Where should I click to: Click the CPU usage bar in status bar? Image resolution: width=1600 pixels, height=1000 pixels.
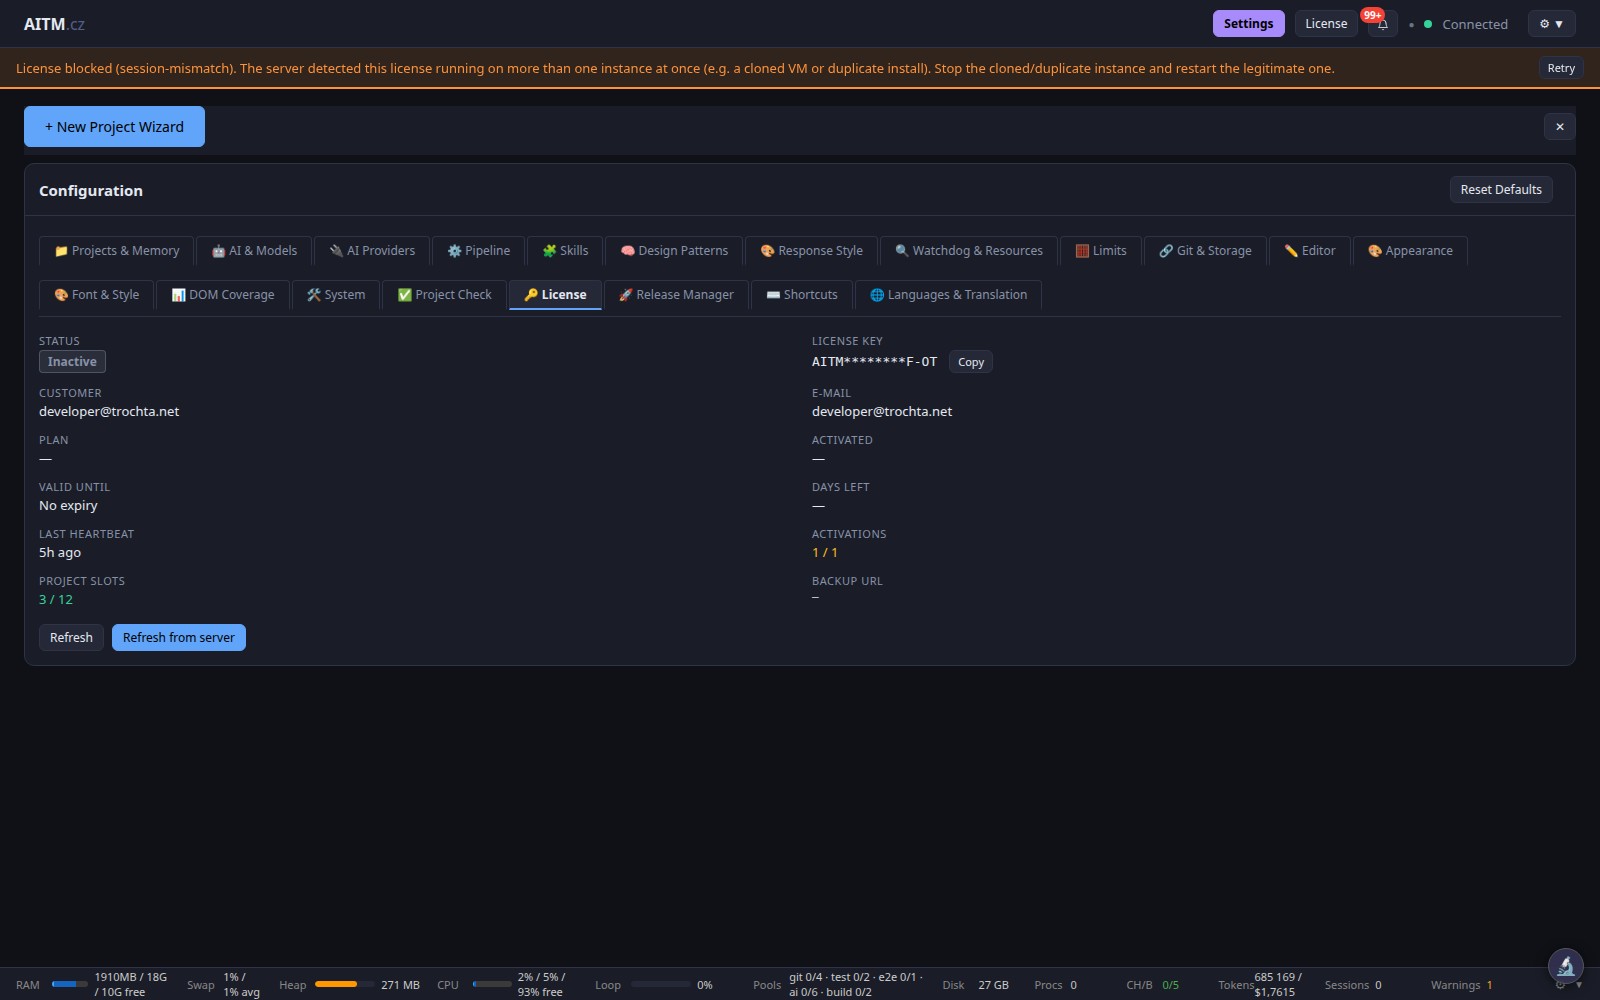(x=492, y=984)
